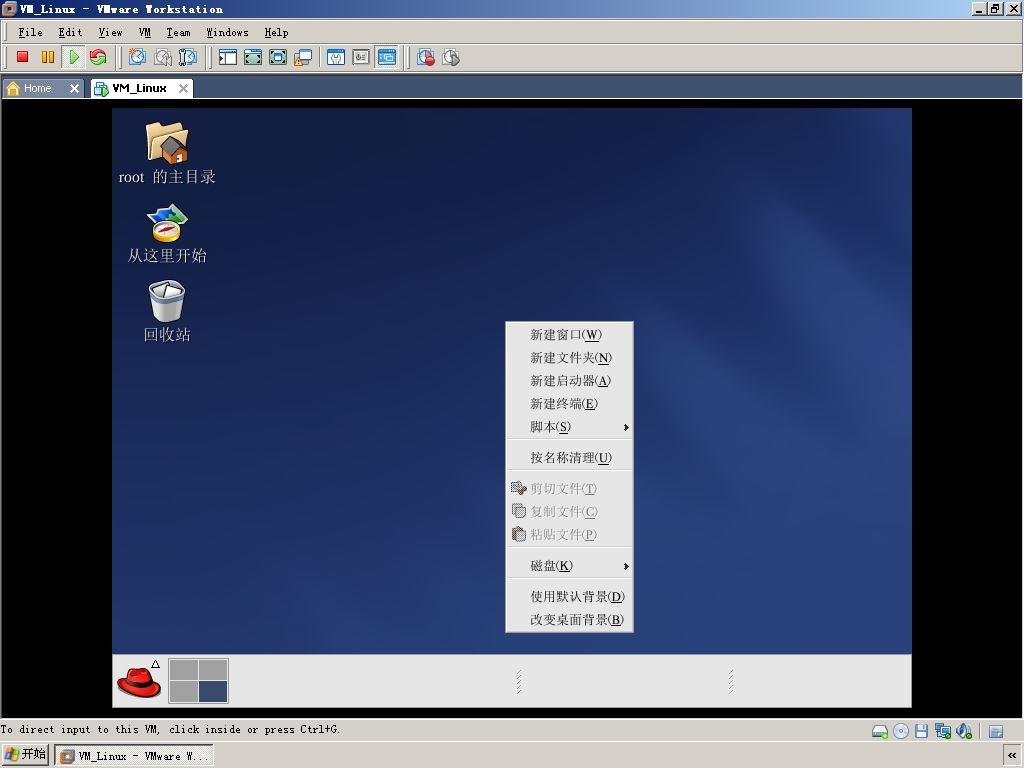Click the message log status icon

[996, 731]
